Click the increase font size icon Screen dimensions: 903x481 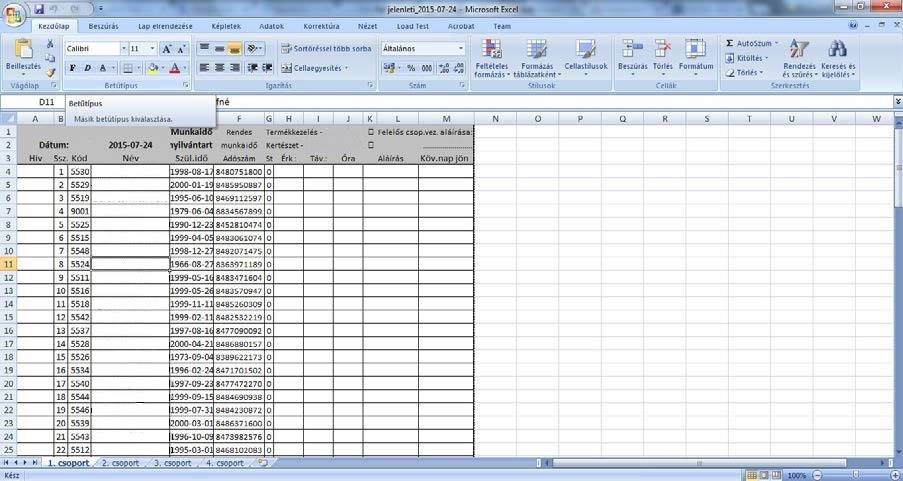167,48
